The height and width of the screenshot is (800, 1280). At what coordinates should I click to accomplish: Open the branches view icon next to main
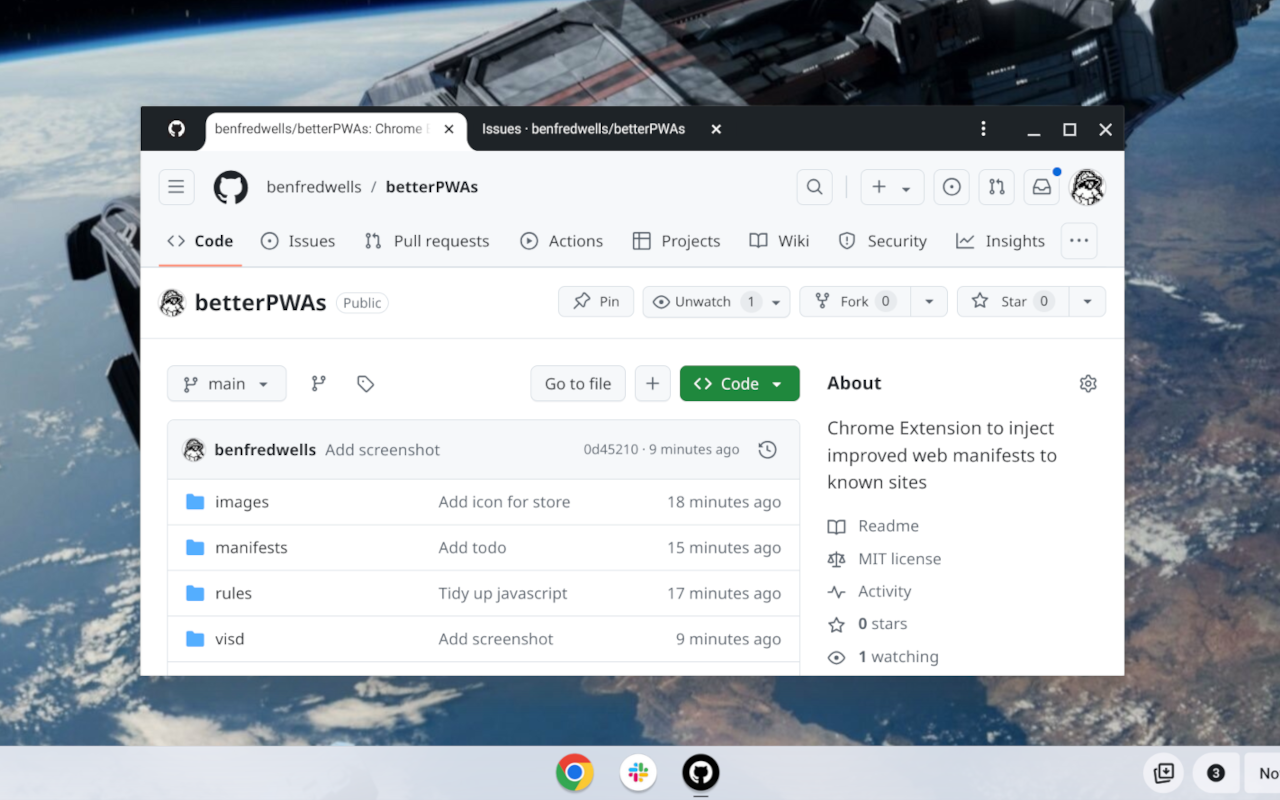click(318, 383)
